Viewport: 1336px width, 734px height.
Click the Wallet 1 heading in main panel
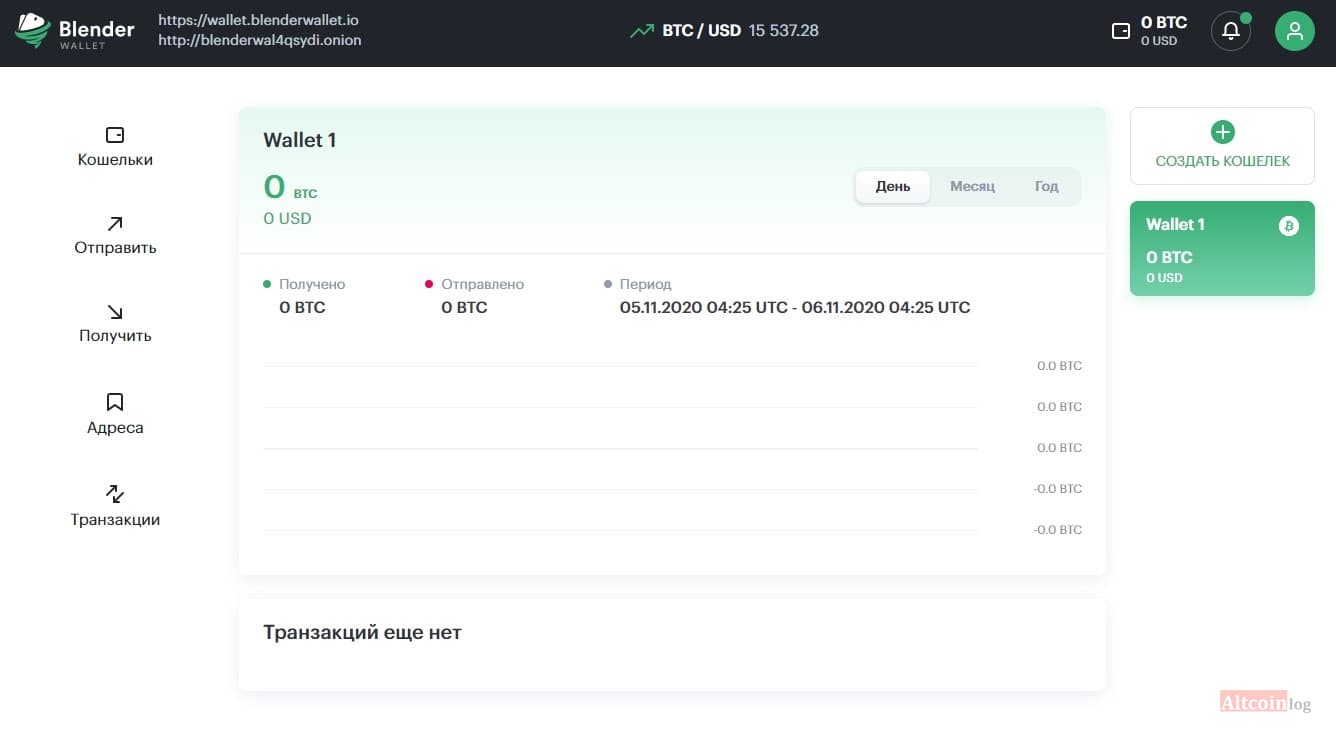tap(300, 140)
